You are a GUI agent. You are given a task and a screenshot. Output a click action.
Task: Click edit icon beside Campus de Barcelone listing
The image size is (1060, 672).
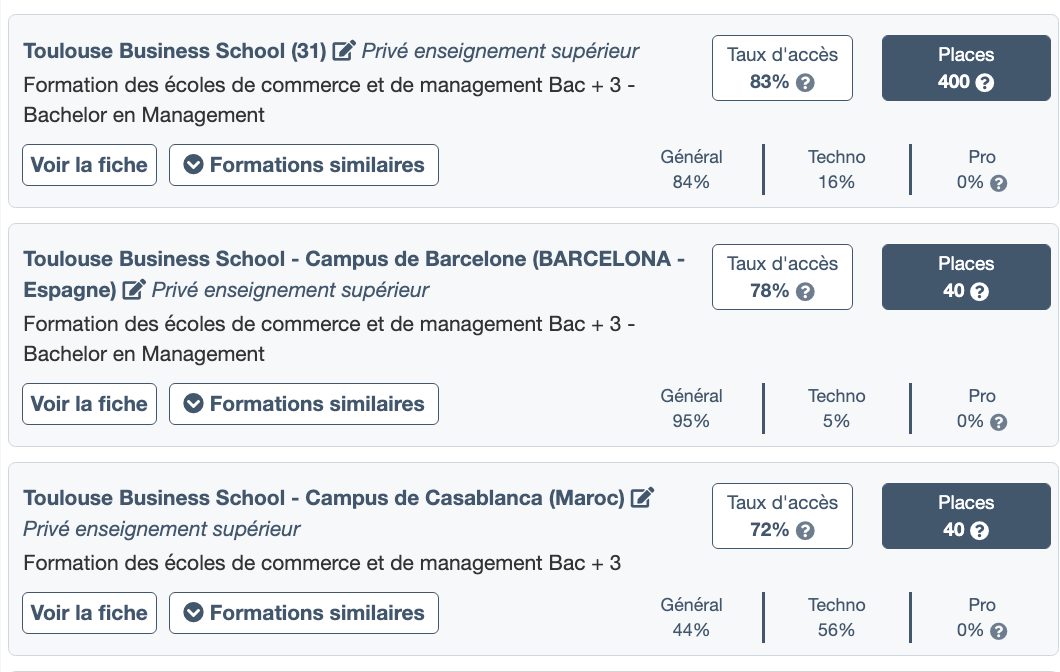(x=133, y=290)
